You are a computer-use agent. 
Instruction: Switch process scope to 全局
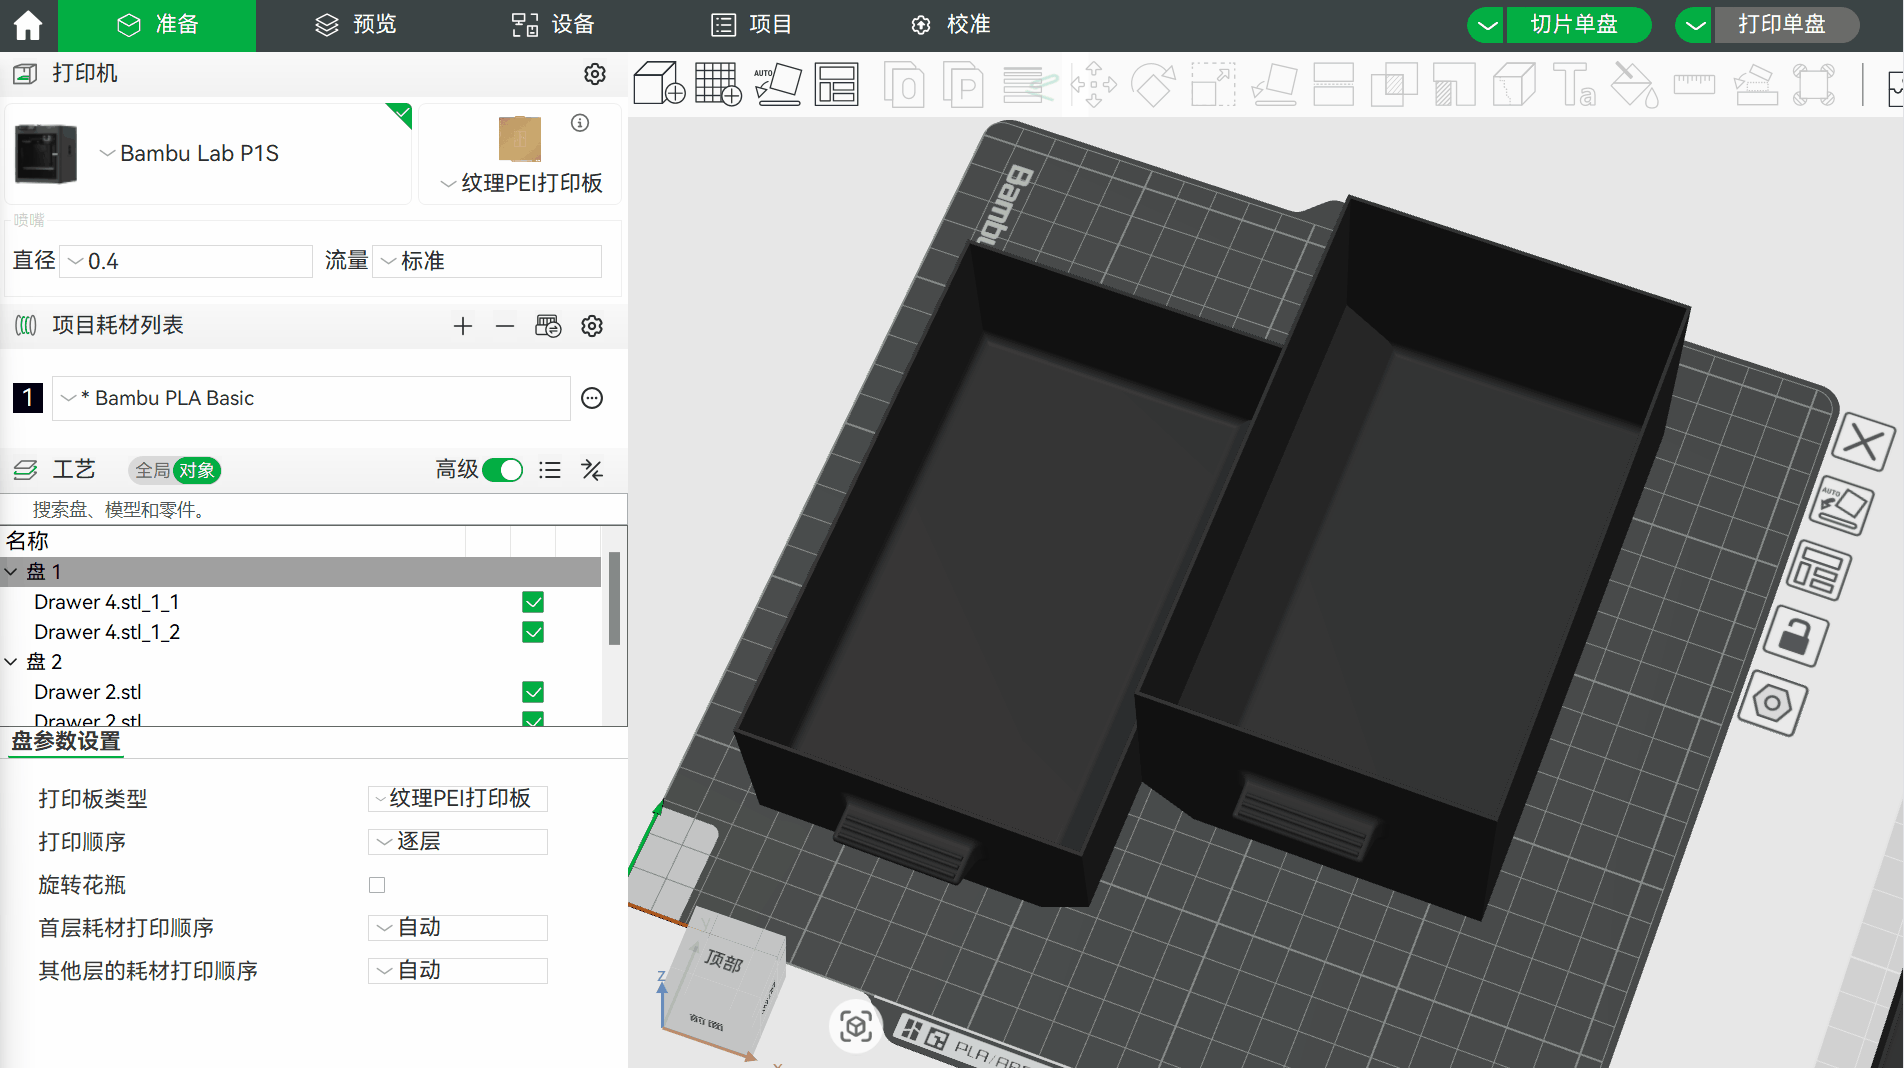click(153, 470)
